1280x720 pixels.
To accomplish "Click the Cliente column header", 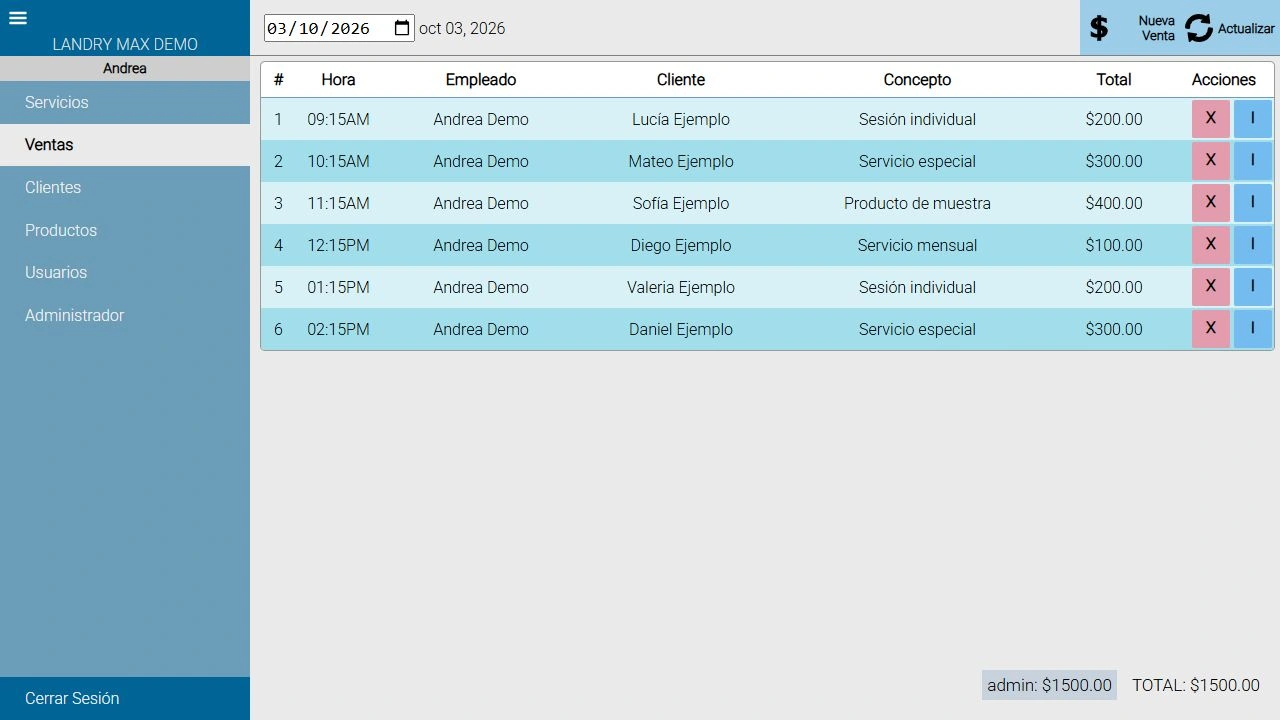I will (x=681, y=80).
